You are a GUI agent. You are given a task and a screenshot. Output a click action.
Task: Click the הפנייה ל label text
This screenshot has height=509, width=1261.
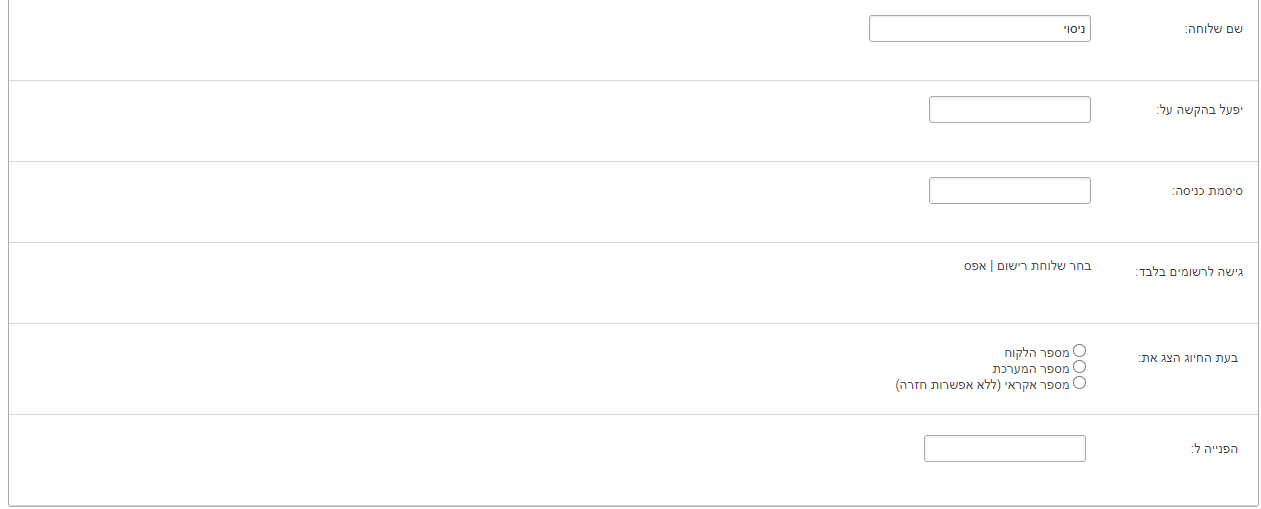[1214, 449]
